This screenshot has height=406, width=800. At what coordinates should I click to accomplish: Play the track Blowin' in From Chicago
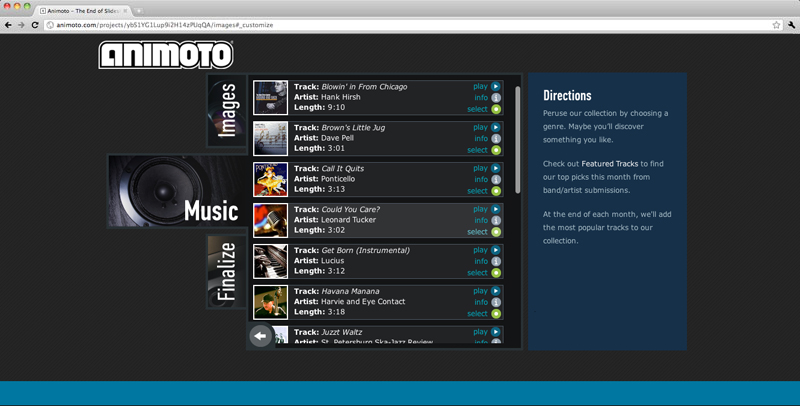tap(487, 87)
